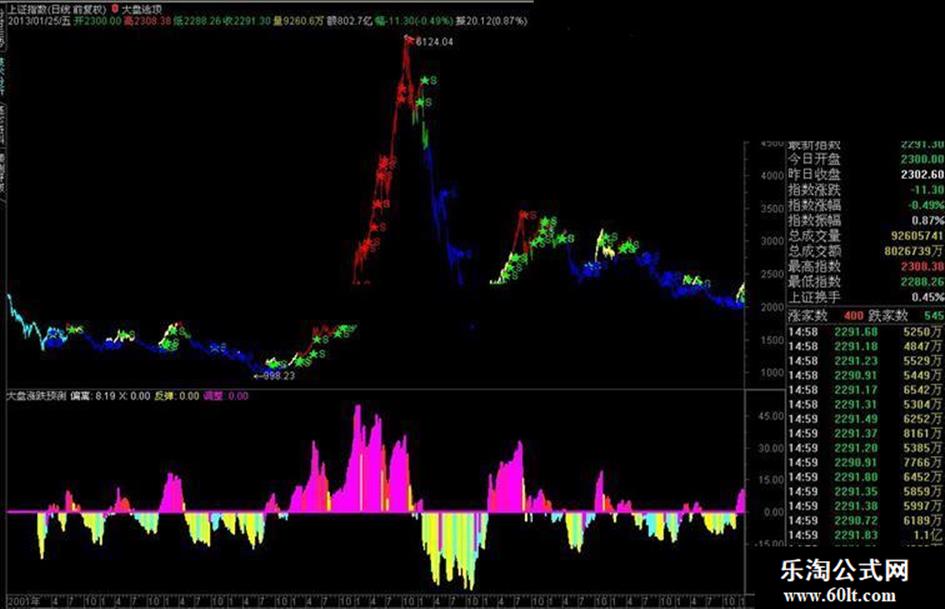Click the 大盘涨跌预测 sub-indicator name
This screenshot has width=945, height=609.
36,396
